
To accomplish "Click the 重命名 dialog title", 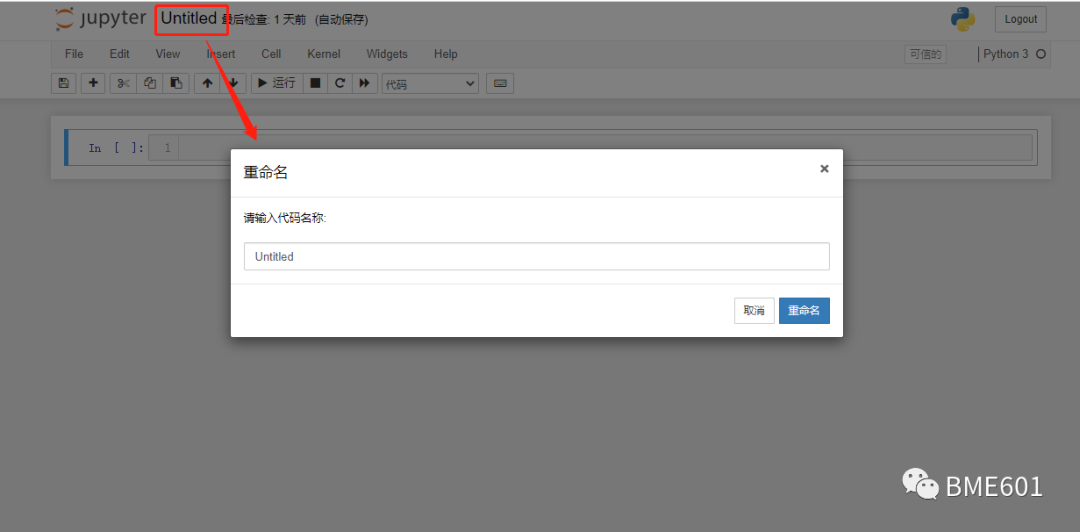I will click(x=266, y=173).
